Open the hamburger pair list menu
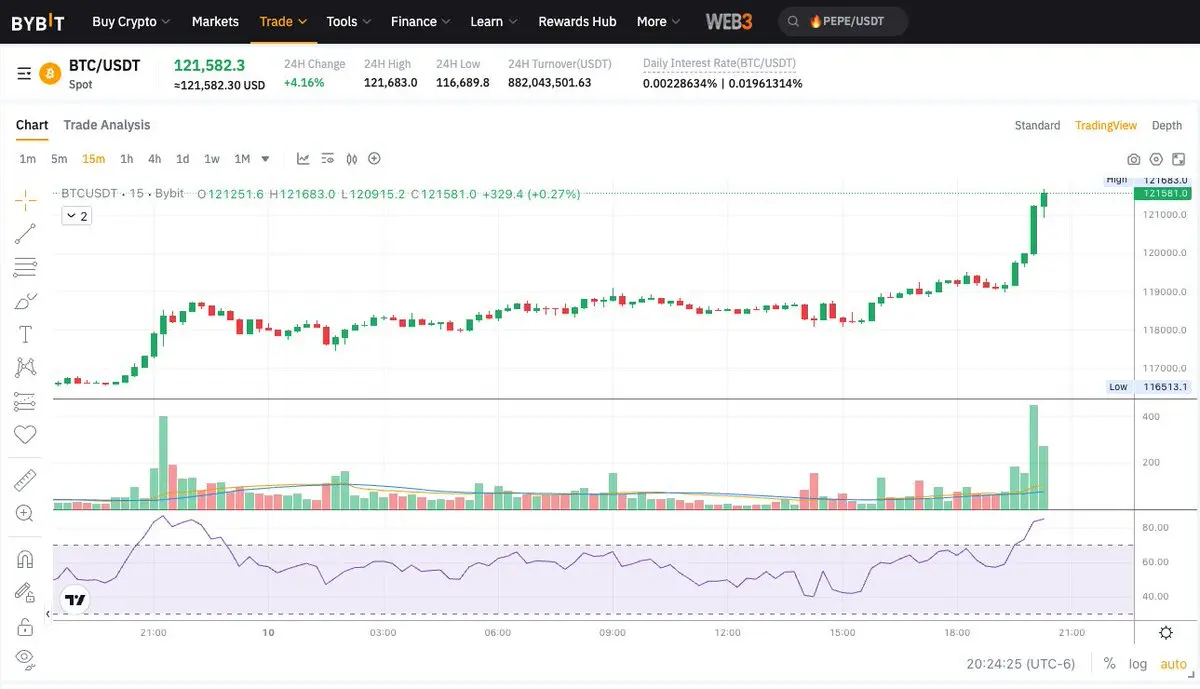Screen dimensions: 1200x689 (x=24, y=74)
